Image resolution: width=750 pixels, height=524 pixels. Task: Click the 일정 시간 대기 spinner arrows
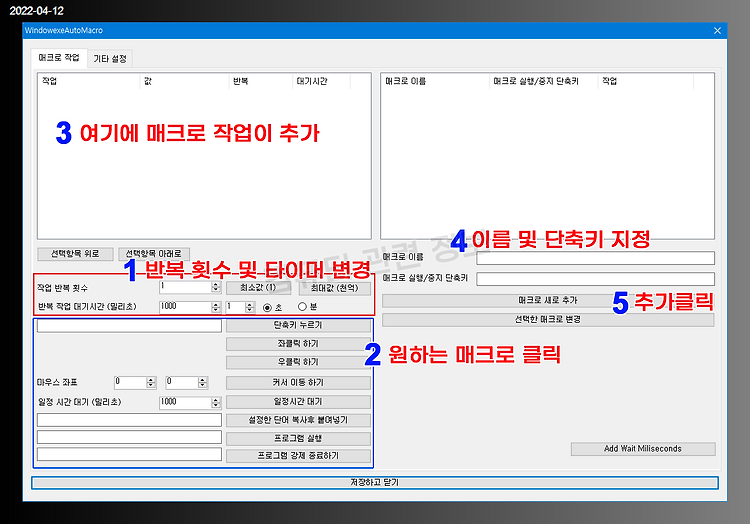tap(216, 403)
